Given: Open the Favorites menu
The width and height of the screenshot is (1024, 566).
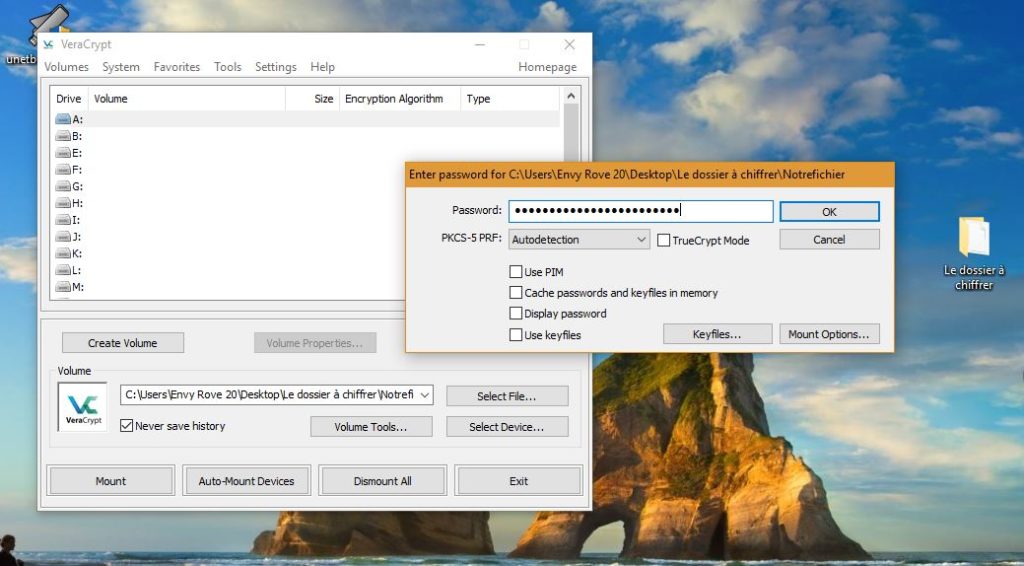Looking at the screenshot, I should pos(176,67).
